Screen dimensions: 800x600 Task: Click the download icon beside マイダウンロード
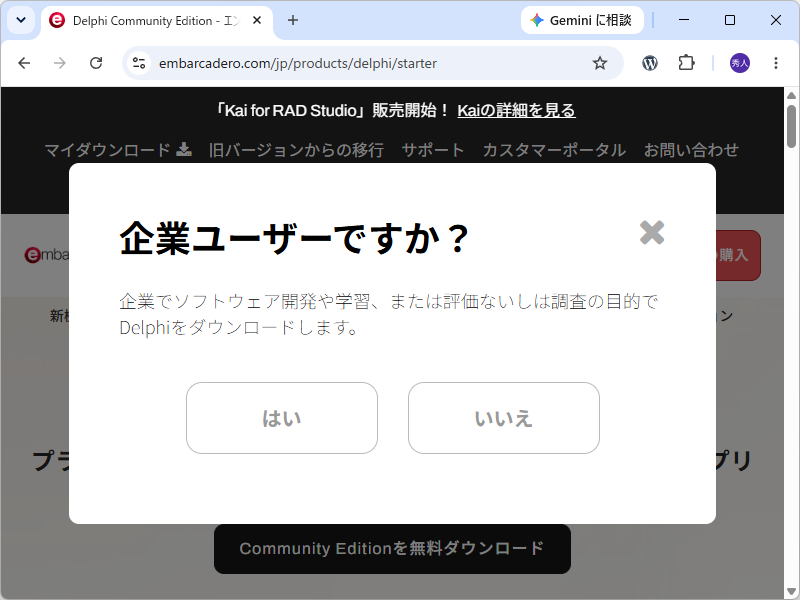(x=184, y=149)
